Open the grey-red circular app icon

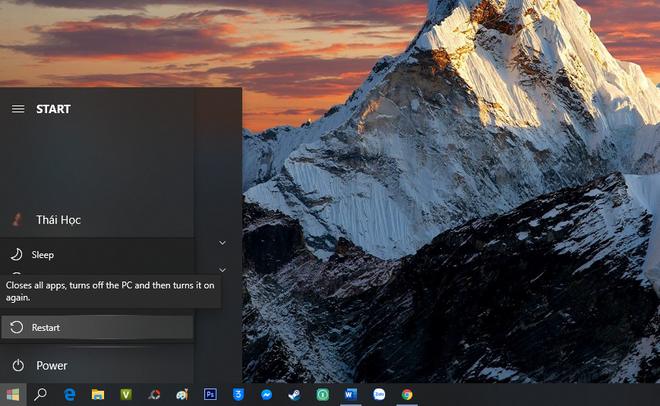[x=154, y=395]
